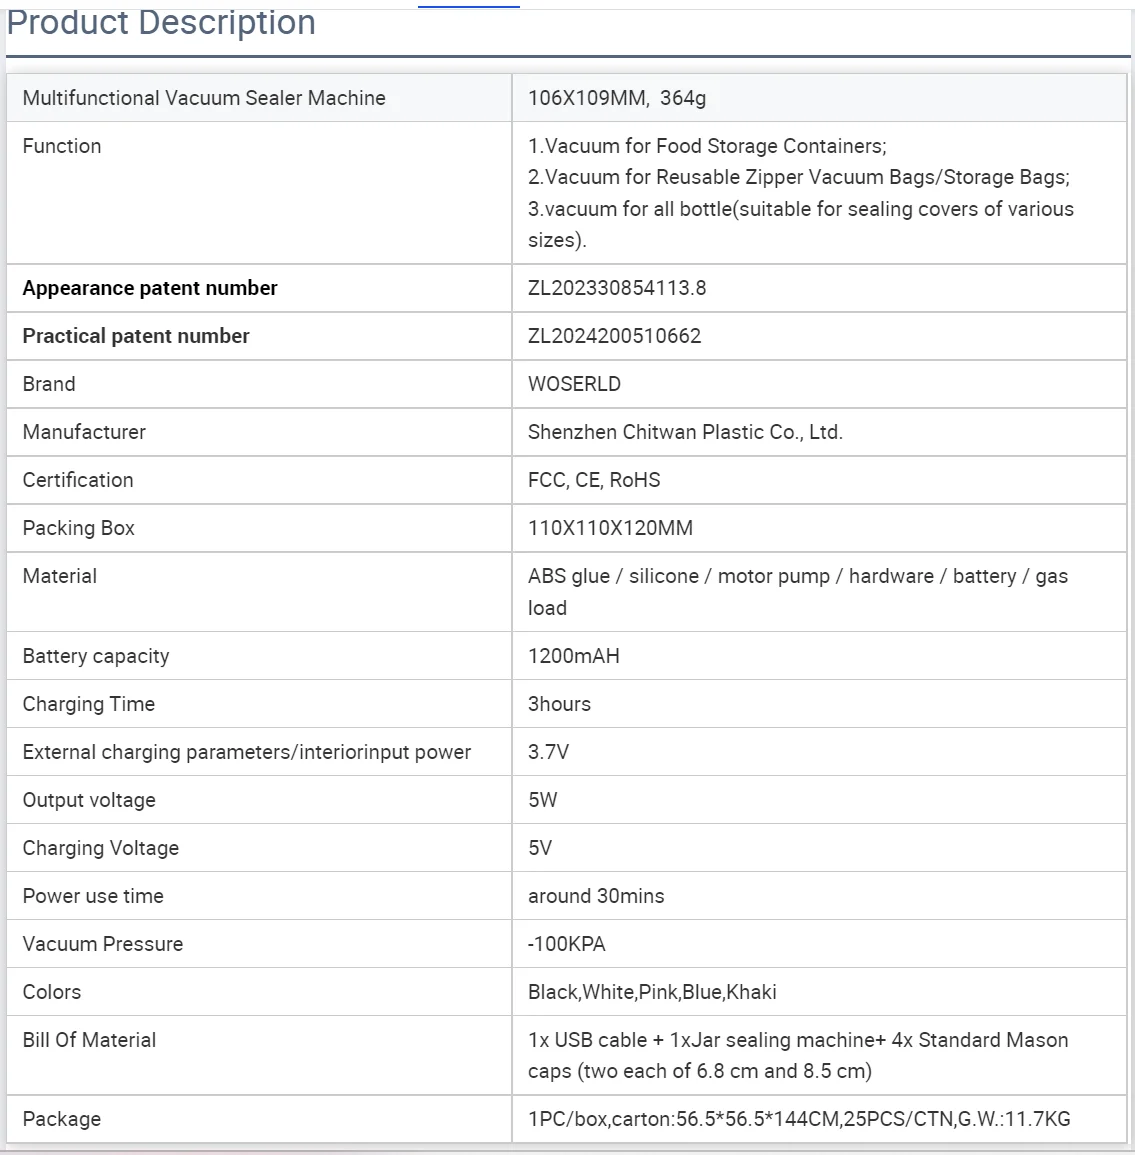Click the Bill Of Material label
Image resolution: width=1135 pixels, height=1155 pixels.
coord(89,1040)
